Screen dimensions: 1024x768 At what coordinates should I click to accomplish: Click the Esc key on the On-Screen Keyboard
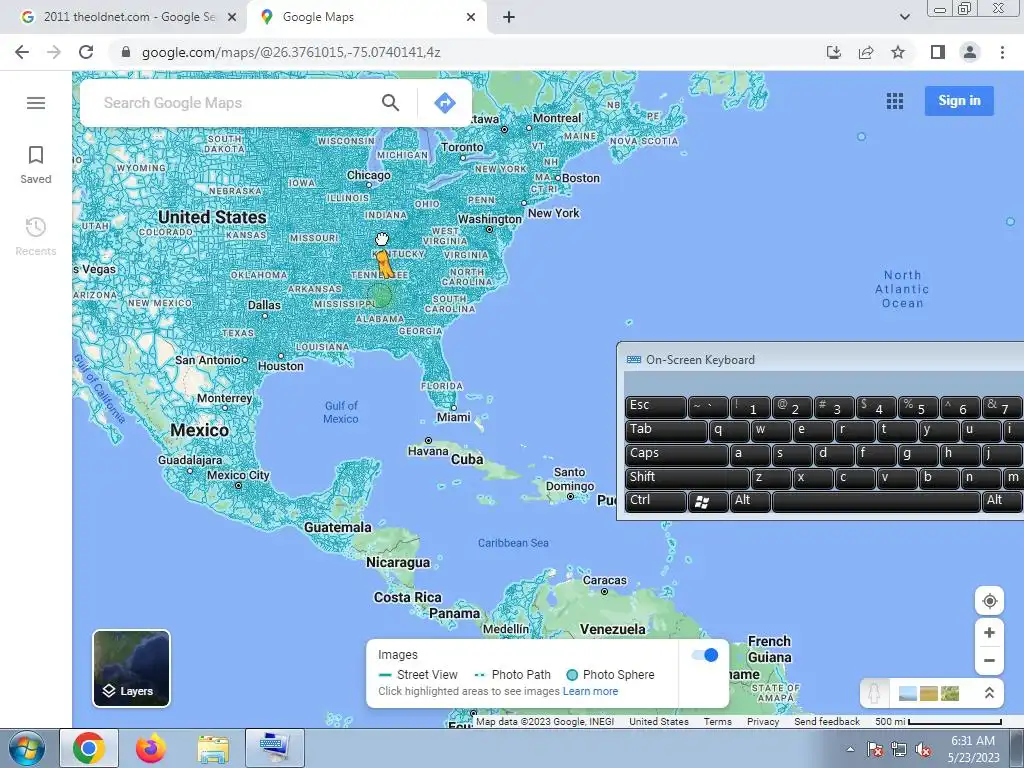[x=656, y=407]
